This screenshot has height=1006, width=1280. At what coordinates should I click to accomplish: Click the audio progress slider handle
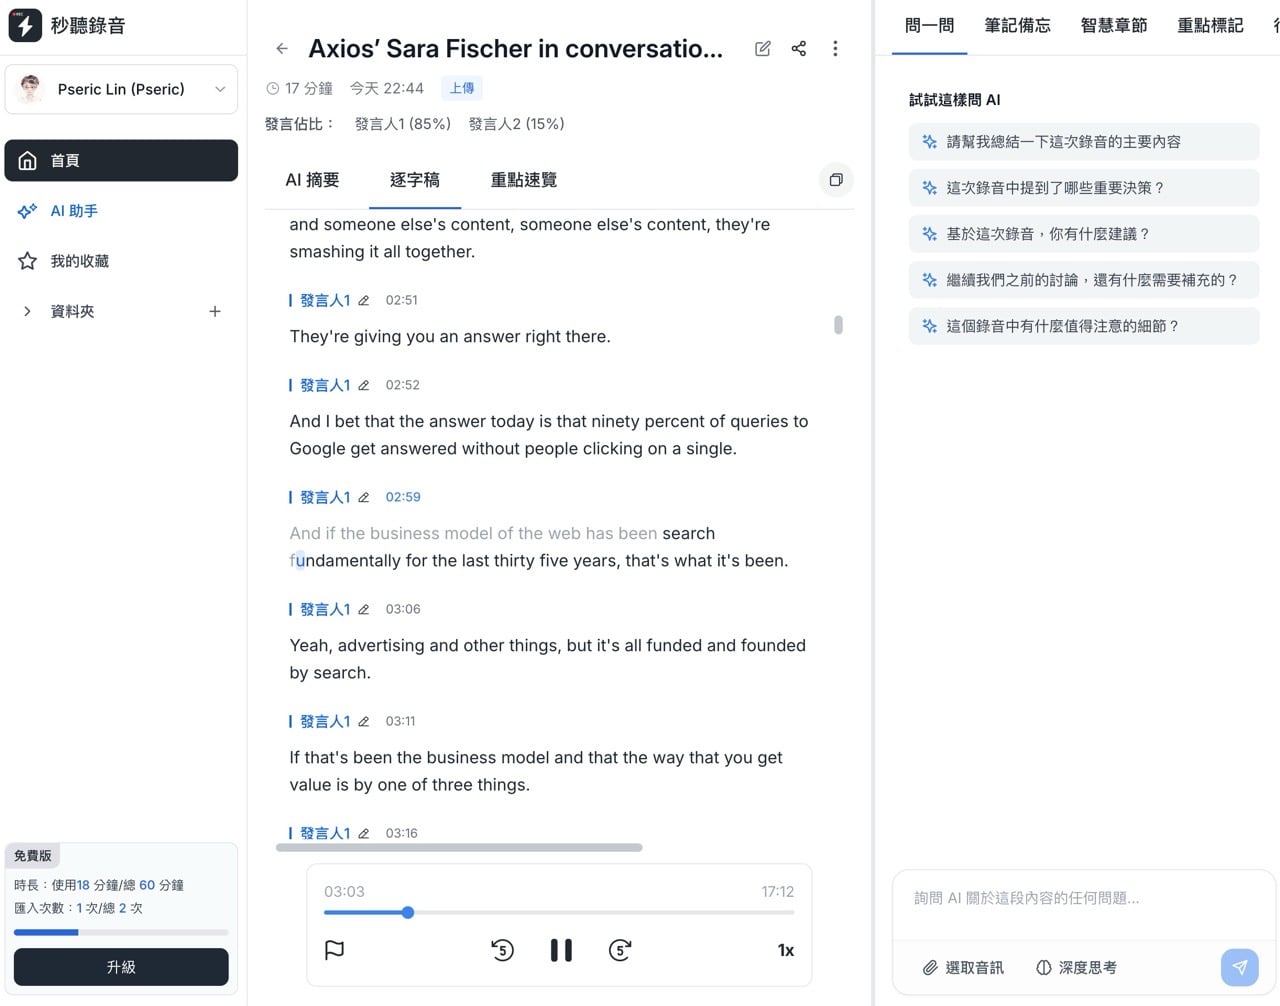pos(408,912)
